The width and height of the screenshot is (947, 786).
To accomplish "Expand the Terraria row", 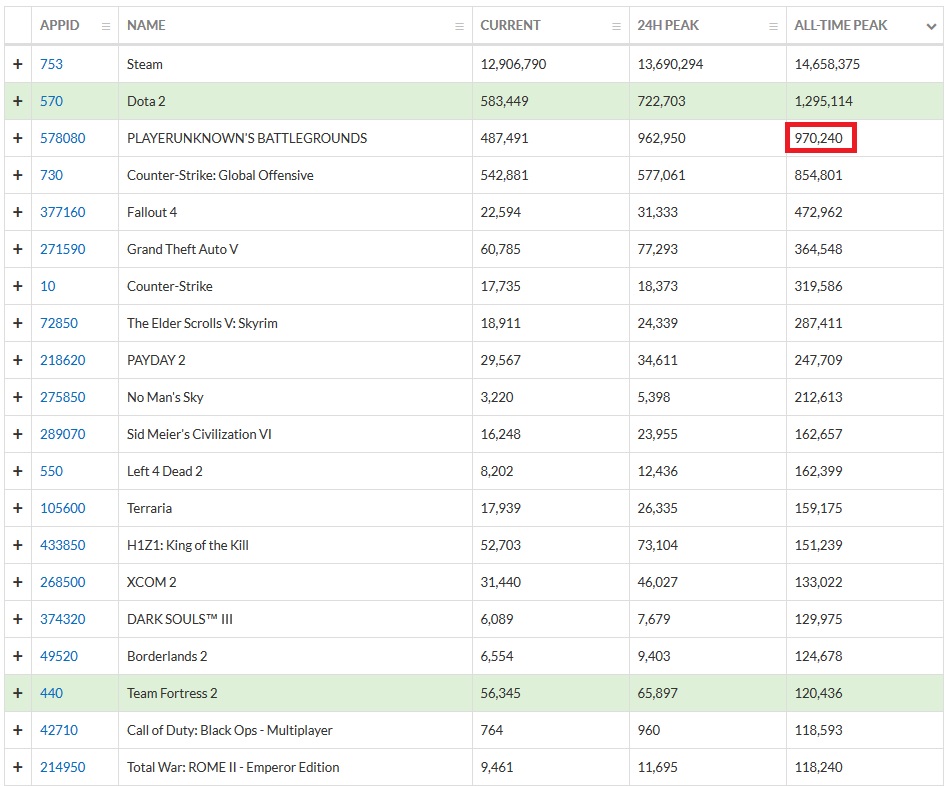I will click(x=18, y=508).
